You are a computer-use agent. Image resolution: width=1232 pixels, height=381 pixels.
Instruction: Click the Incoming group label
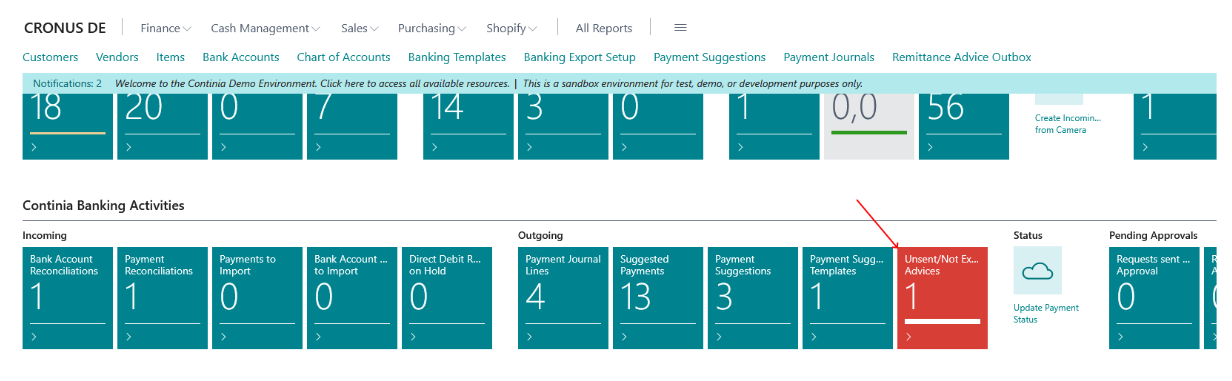point(44,236)
